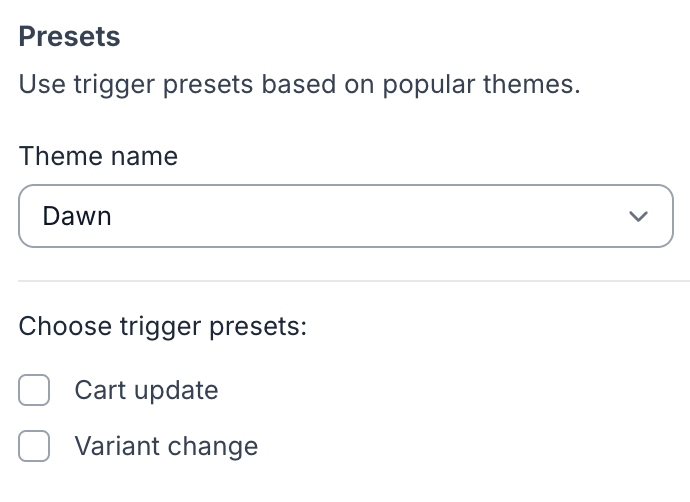The width and height of the screenshot is (690, 502).
Task: Click the Choose trigger presets label
Action: click(x=162, y=327)
